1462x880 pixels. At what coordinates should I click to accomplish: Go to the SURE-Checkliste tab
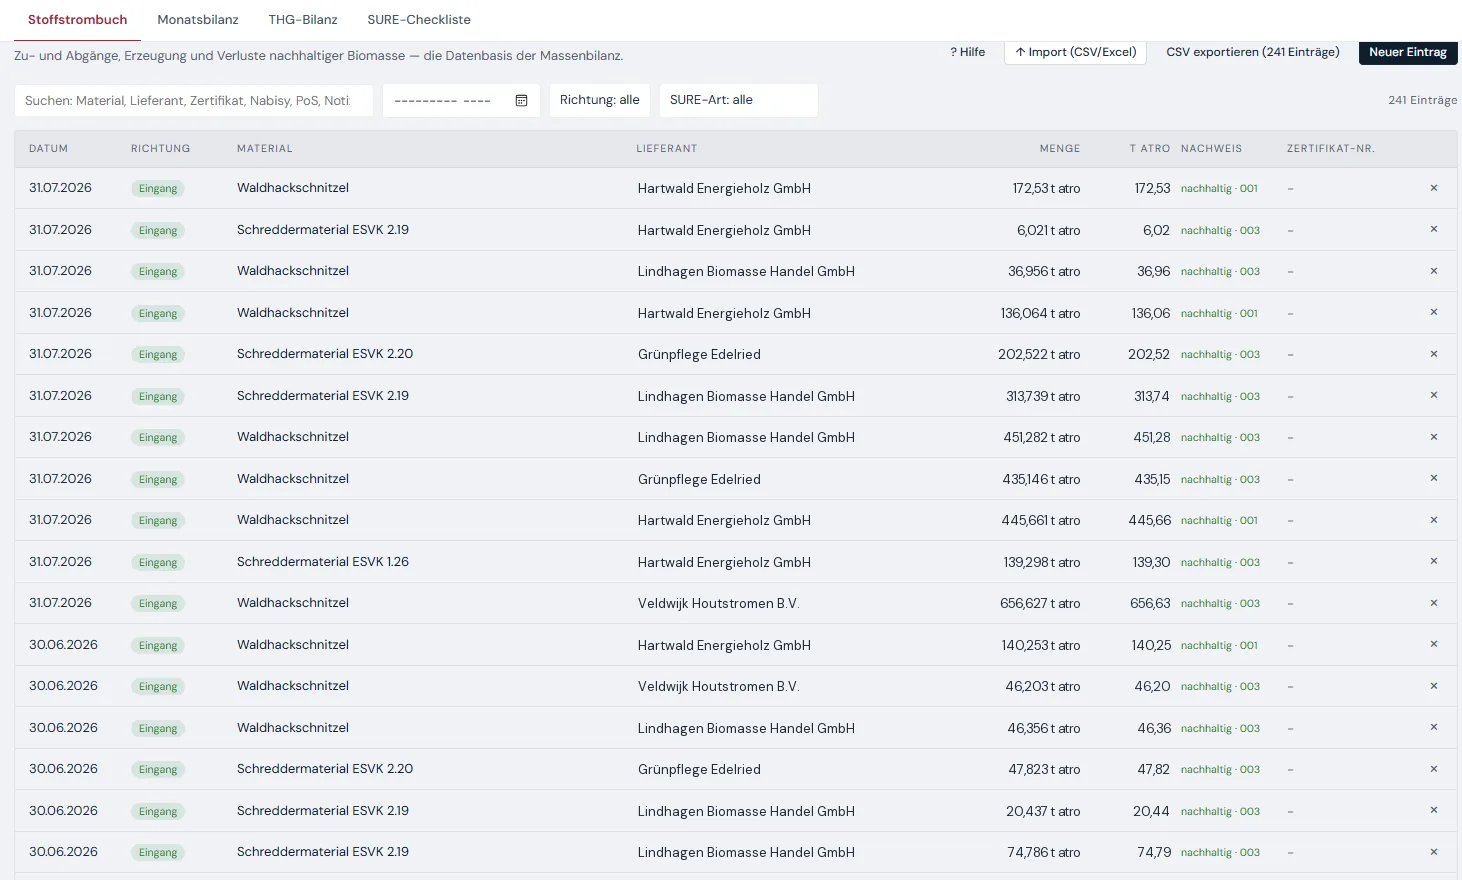pos(419,20)
